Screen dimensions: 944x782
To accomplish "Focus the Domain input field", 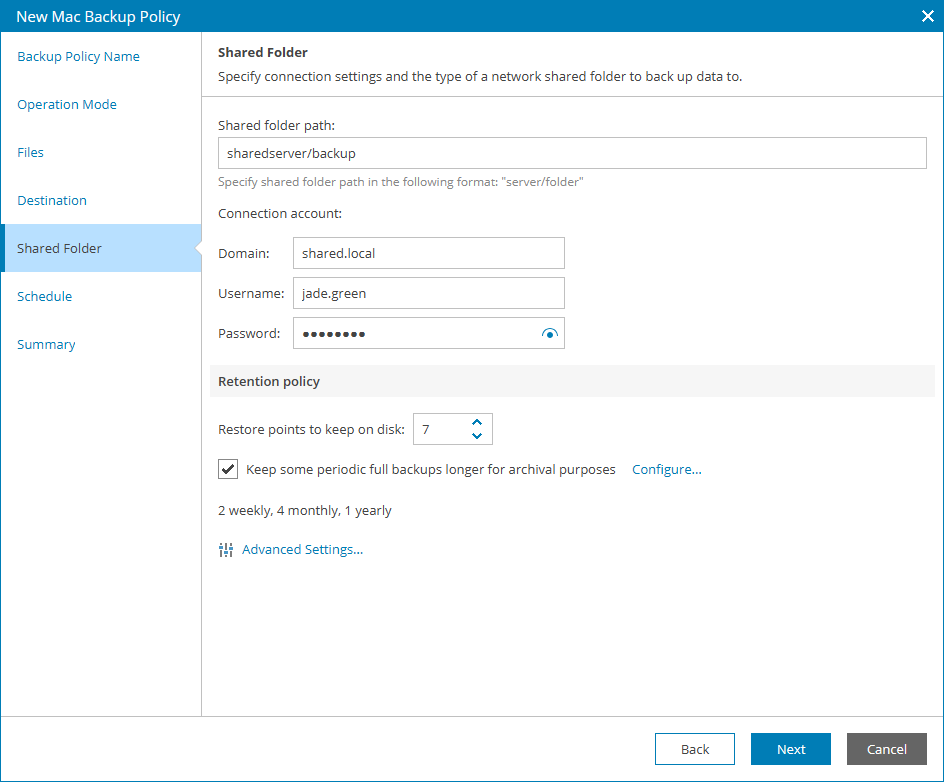I will click(429, 254).
